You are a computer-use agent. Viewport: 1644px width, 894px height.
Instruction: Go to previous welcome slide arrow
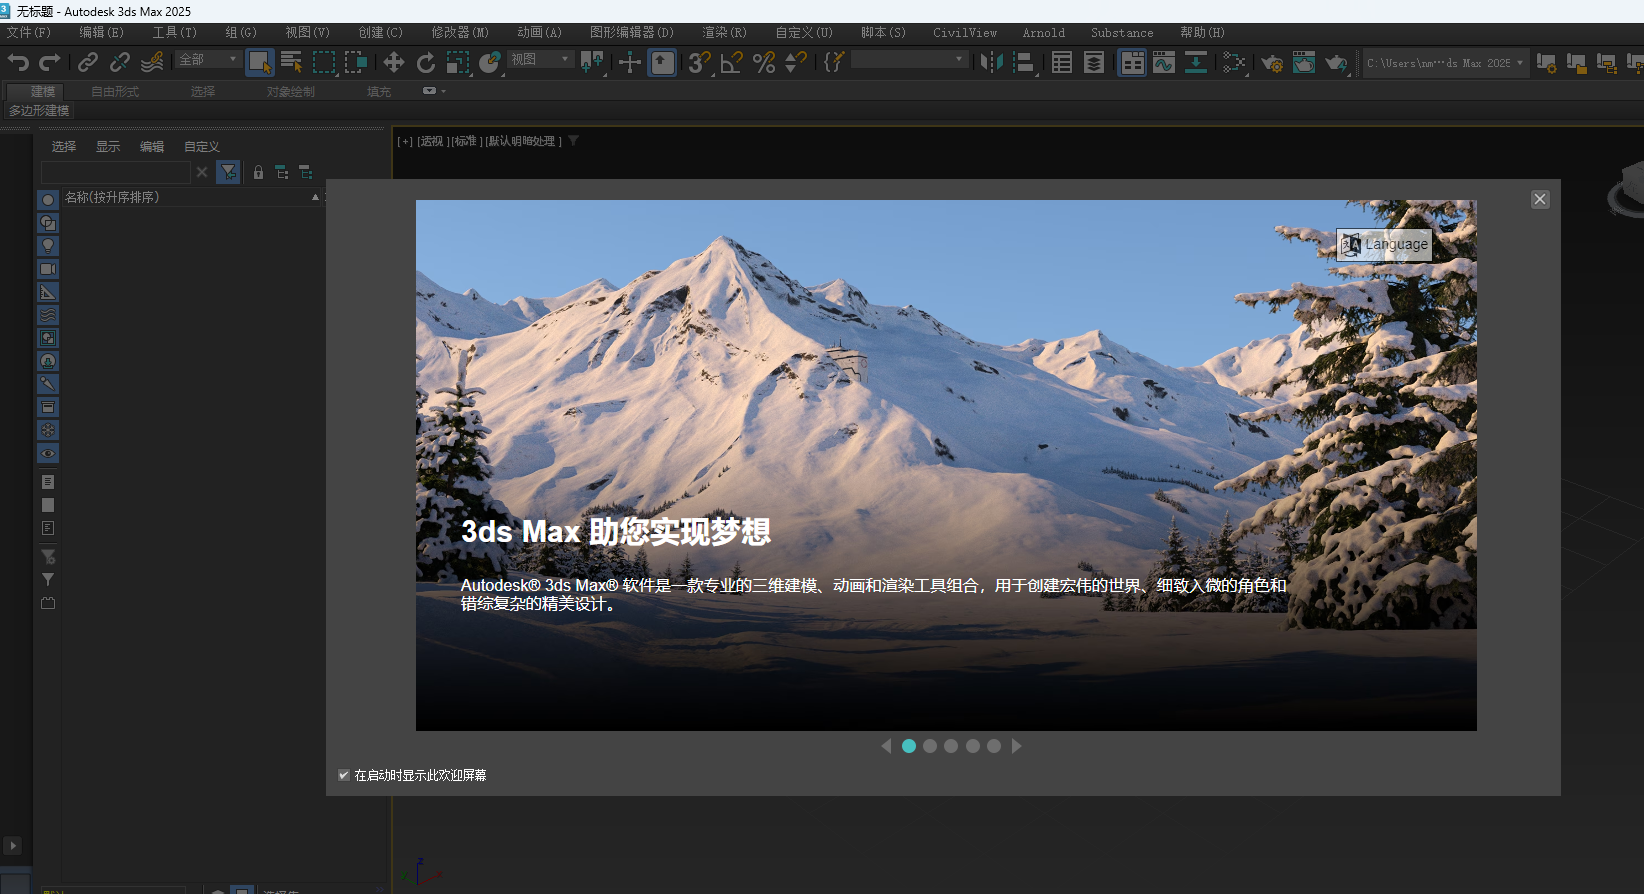point(886,746)
